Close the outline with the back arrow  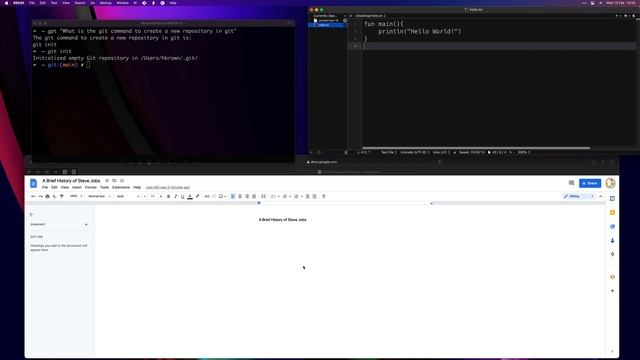coord(32,214)
